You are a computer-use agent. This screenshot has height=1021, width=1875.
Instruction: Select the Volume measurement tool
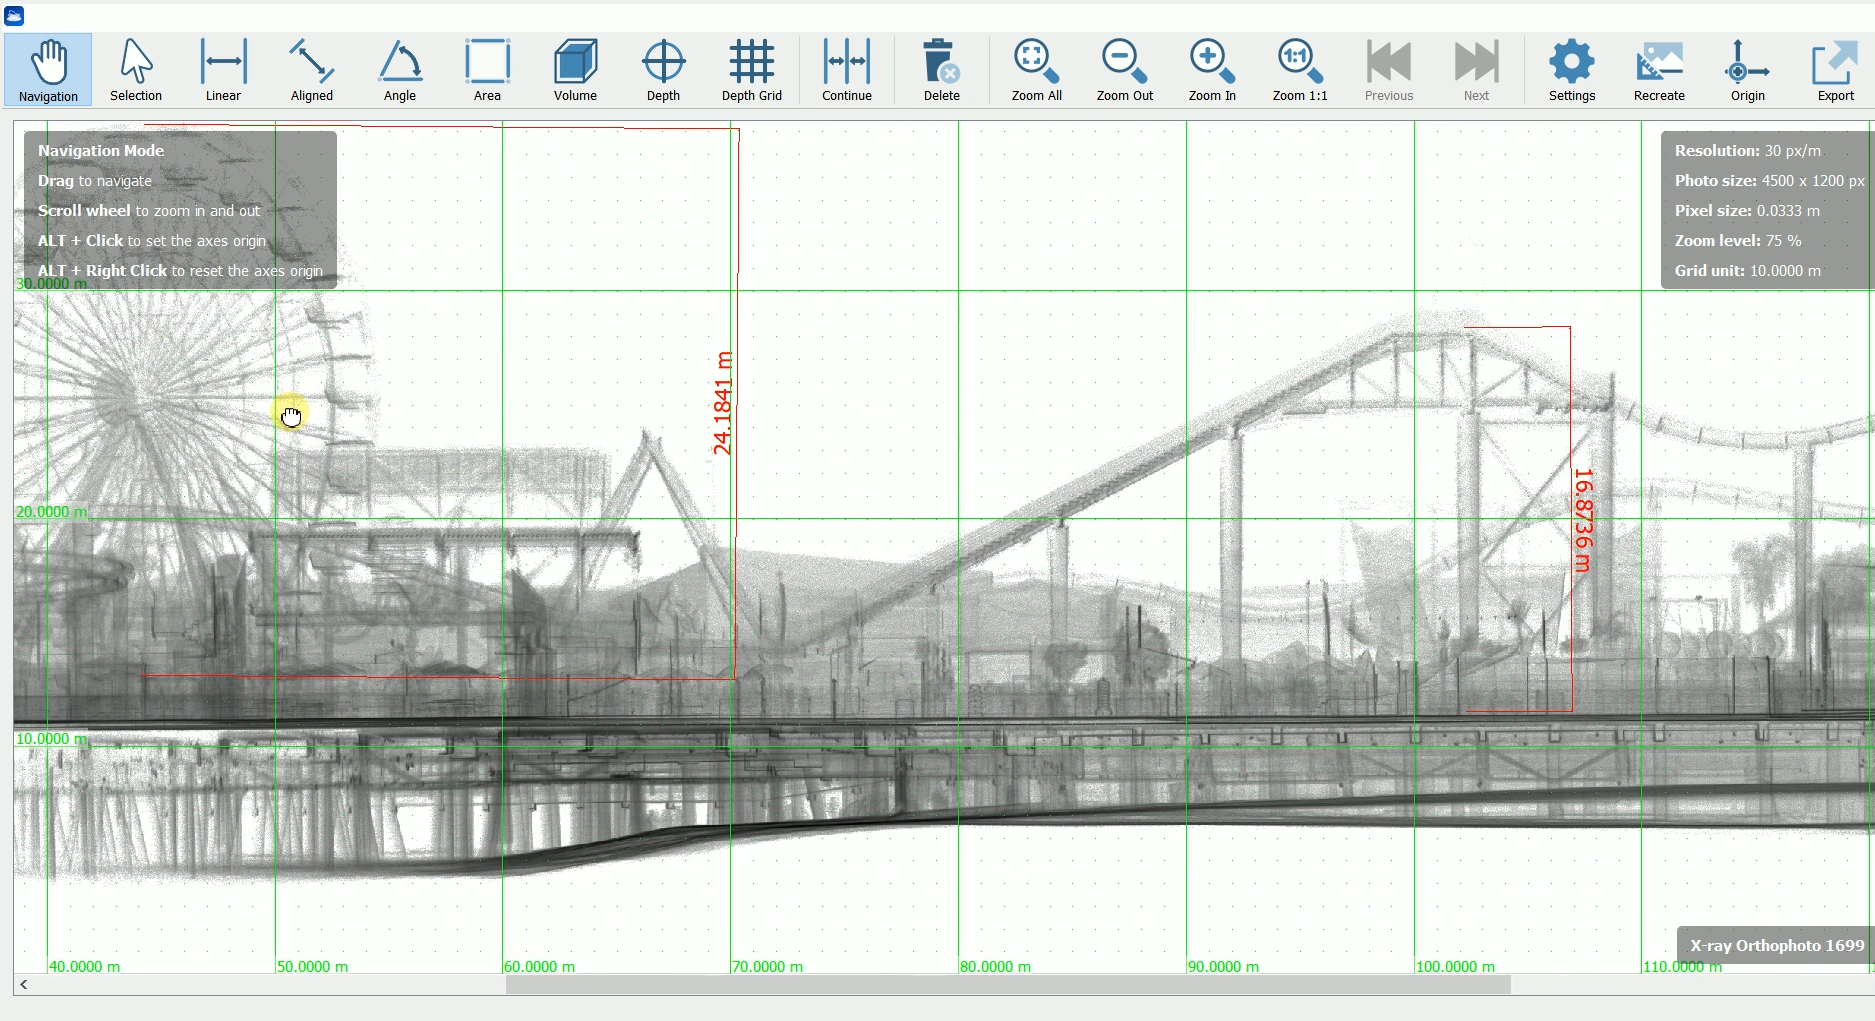[x=574, y=68]
